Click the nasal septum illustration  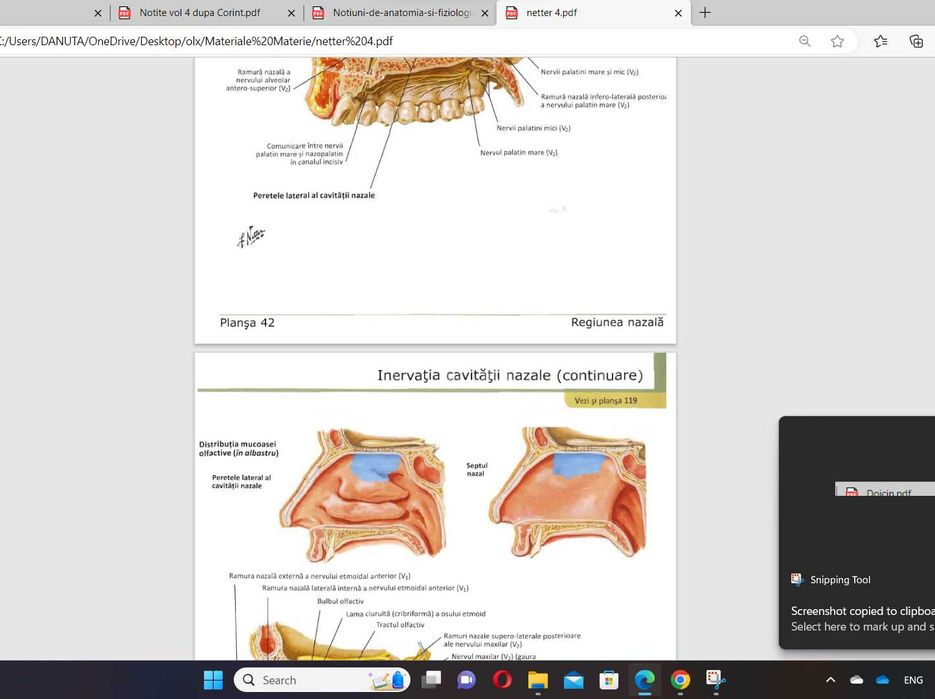click(568, 494)
